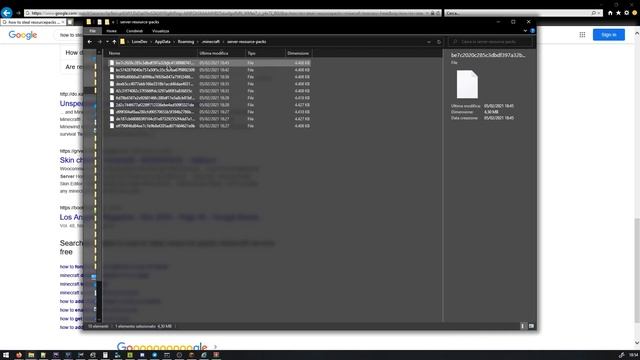Select the 4.419 KB file in the list
Image resolution: width=640 pixels, height=360 pixels.
pos(210,98)
